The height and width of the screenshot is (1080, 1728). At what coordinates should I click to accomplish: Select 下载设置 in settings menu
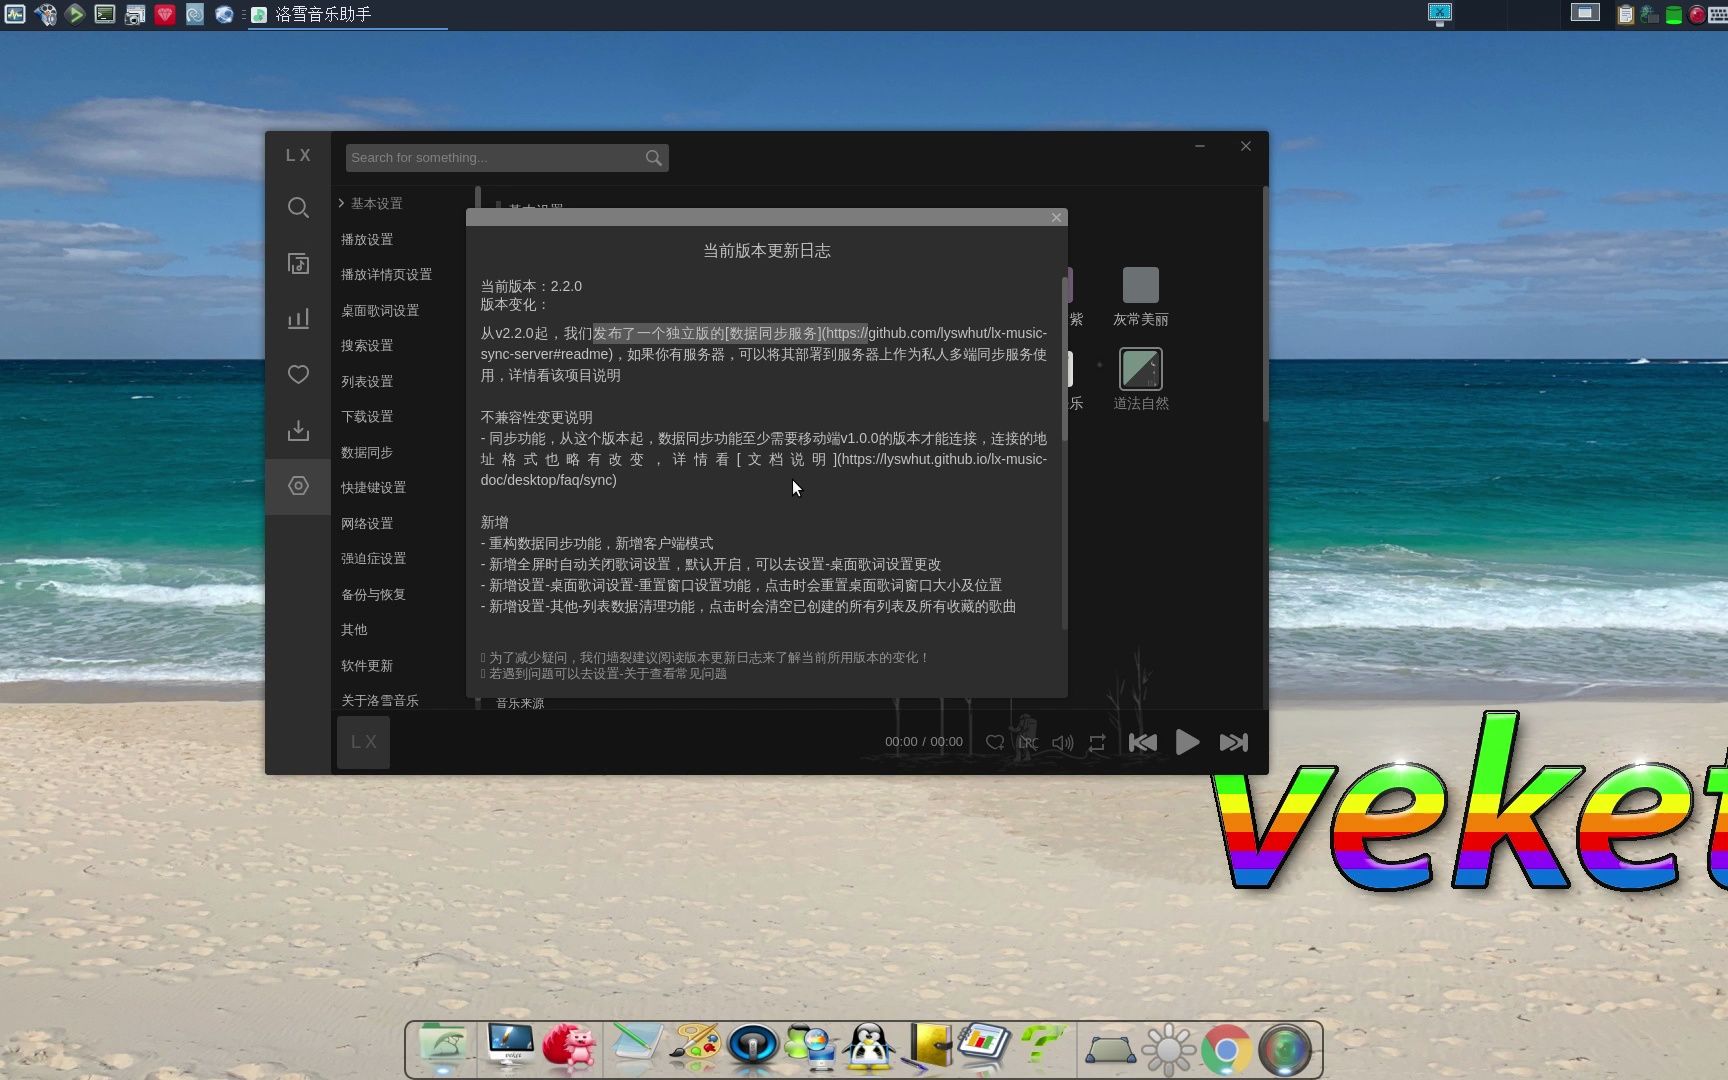[x=367, y=416]
